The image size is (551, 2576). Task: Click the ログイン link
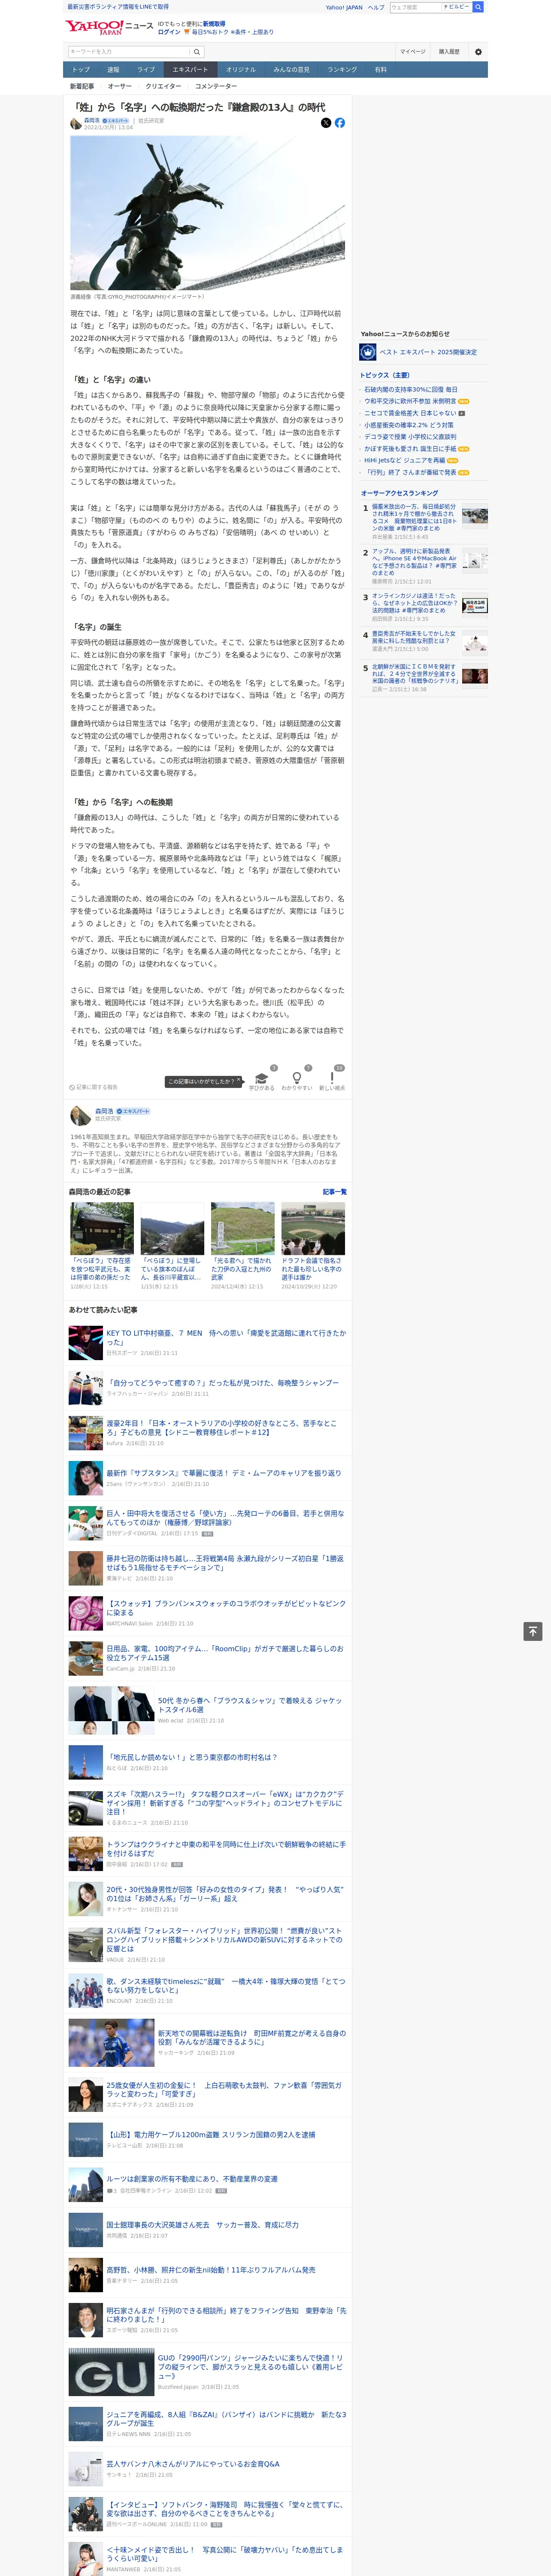[169, 32]
